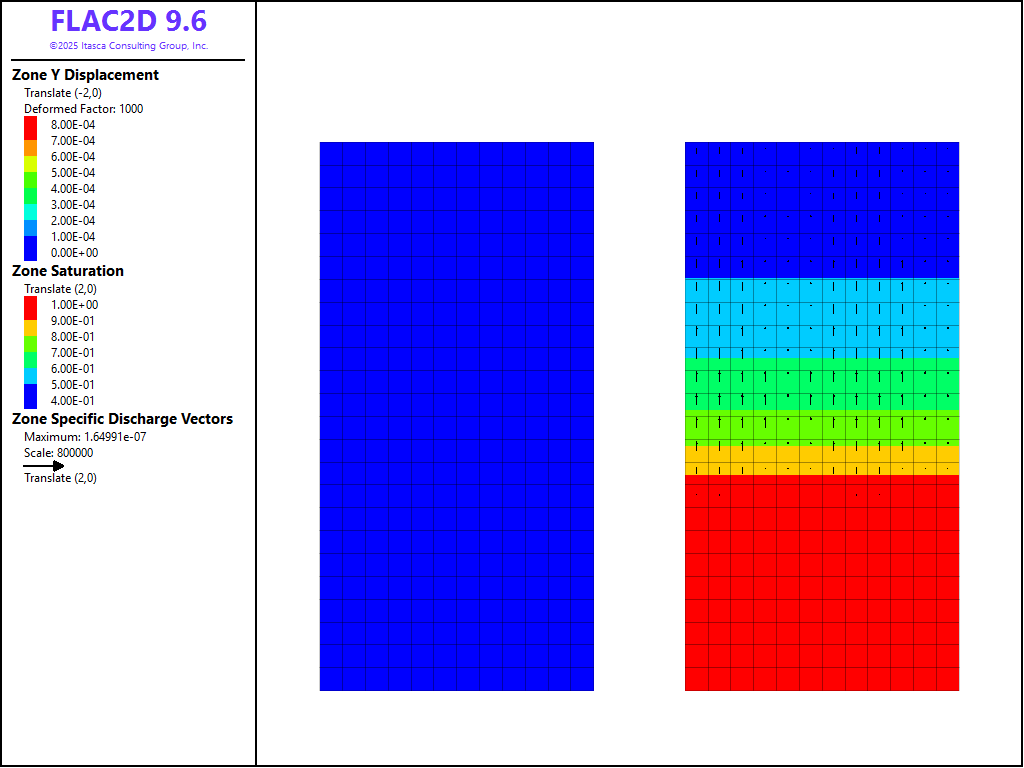This screenshot has height=768, width=1024.
Task: Click the 6.00E-04 displacement legend value
Action: pos(73,157)
